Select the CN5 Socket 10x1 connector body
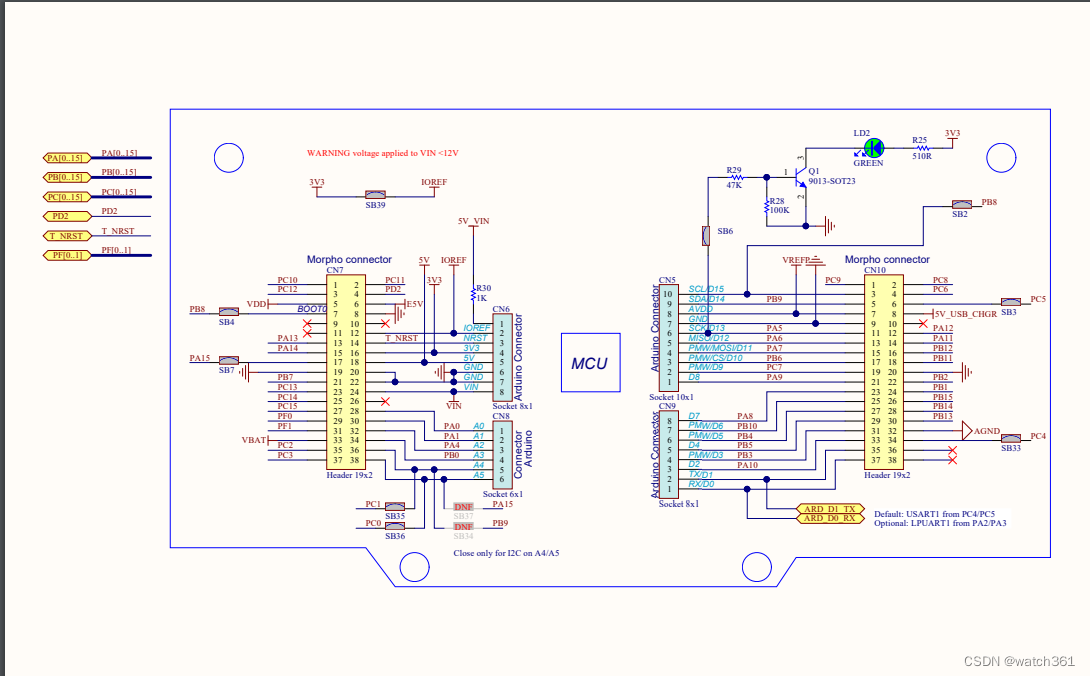This screenshot has width=1090, height=676. tap(669, 337)
